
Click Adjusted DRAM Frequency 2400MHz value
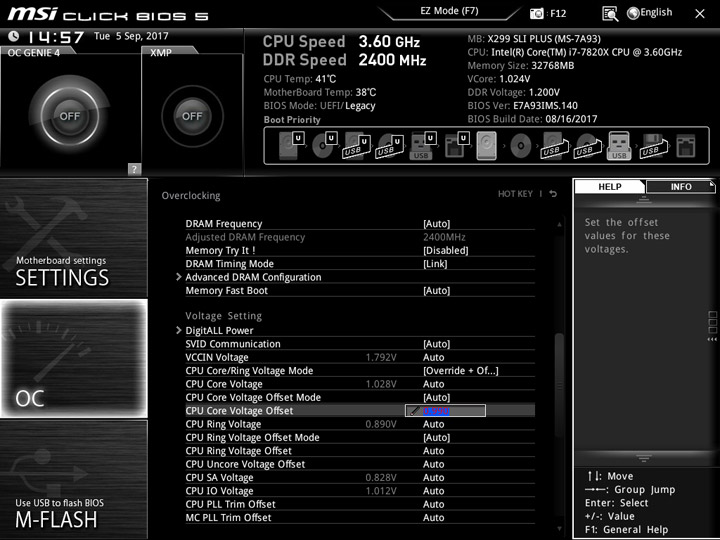pos(444,237)
